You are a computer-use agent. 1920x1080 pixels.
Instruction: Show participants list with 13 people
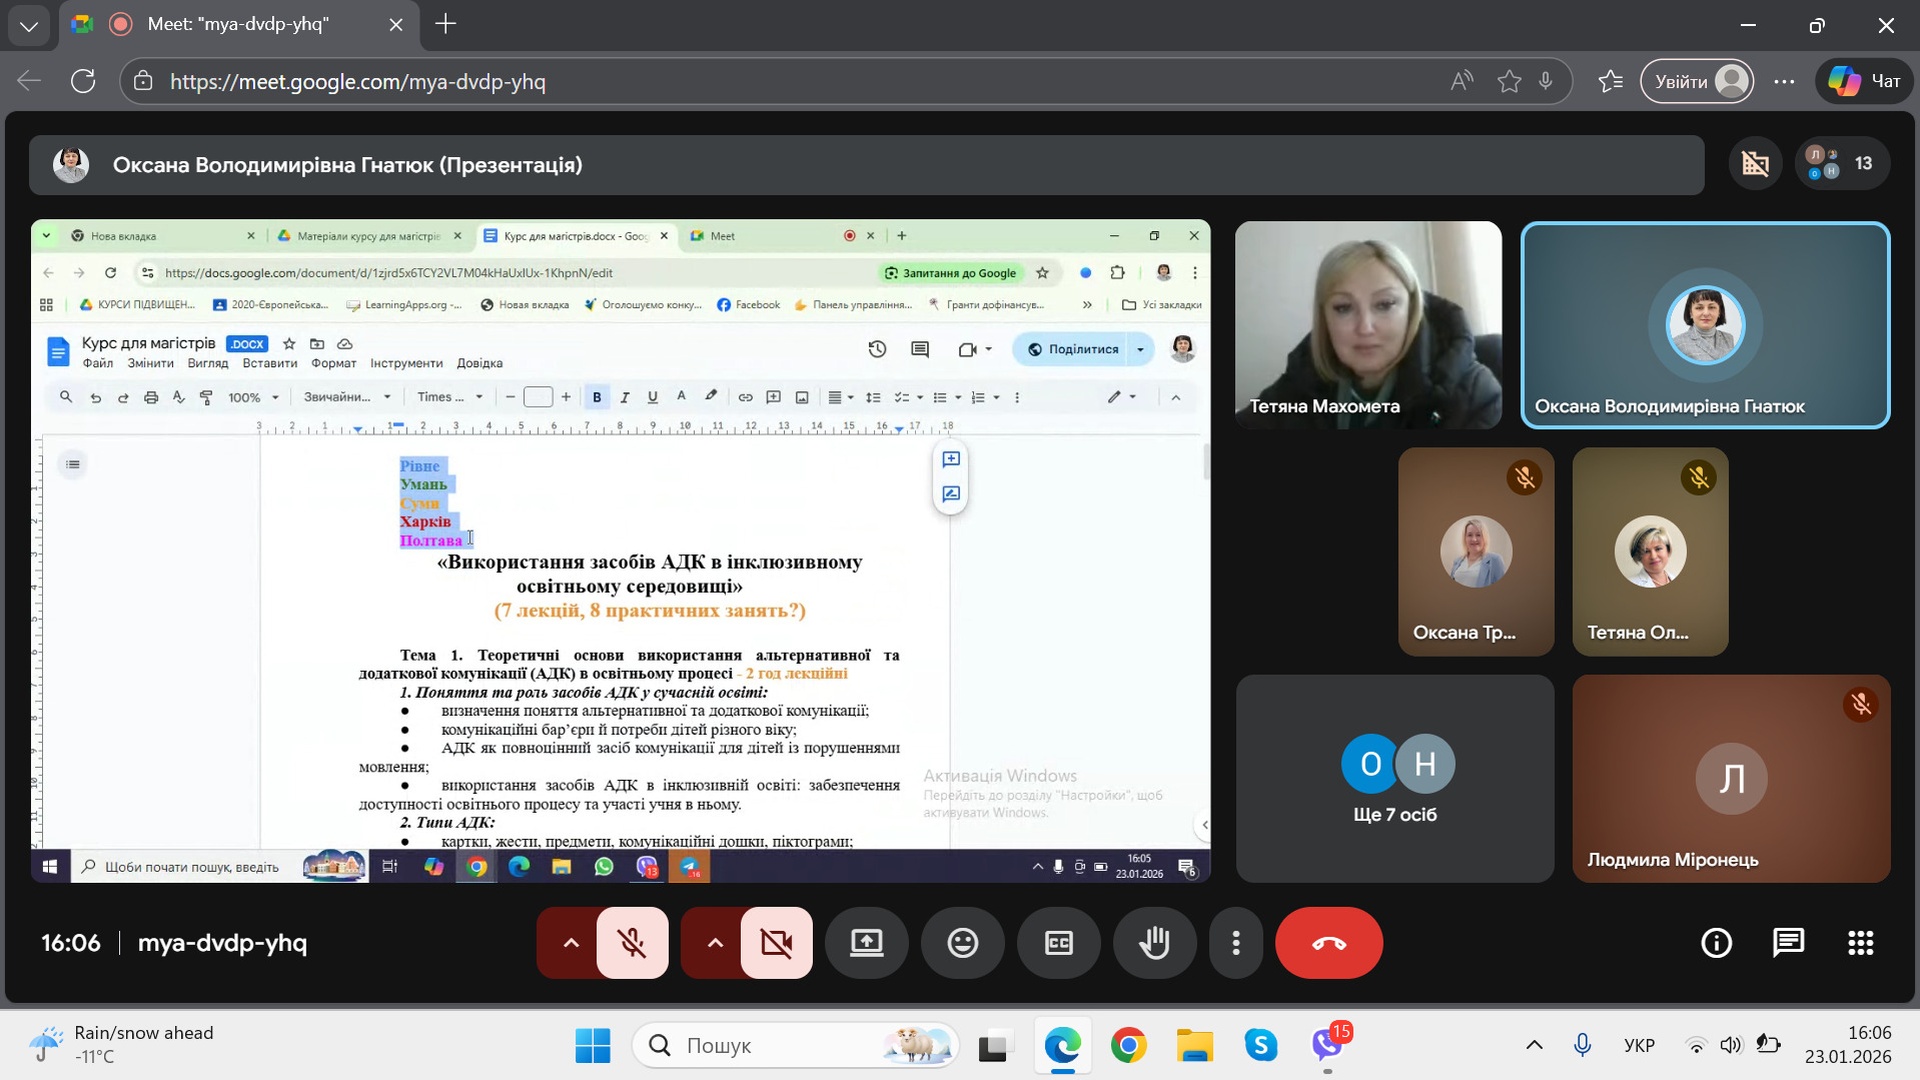1842,164
